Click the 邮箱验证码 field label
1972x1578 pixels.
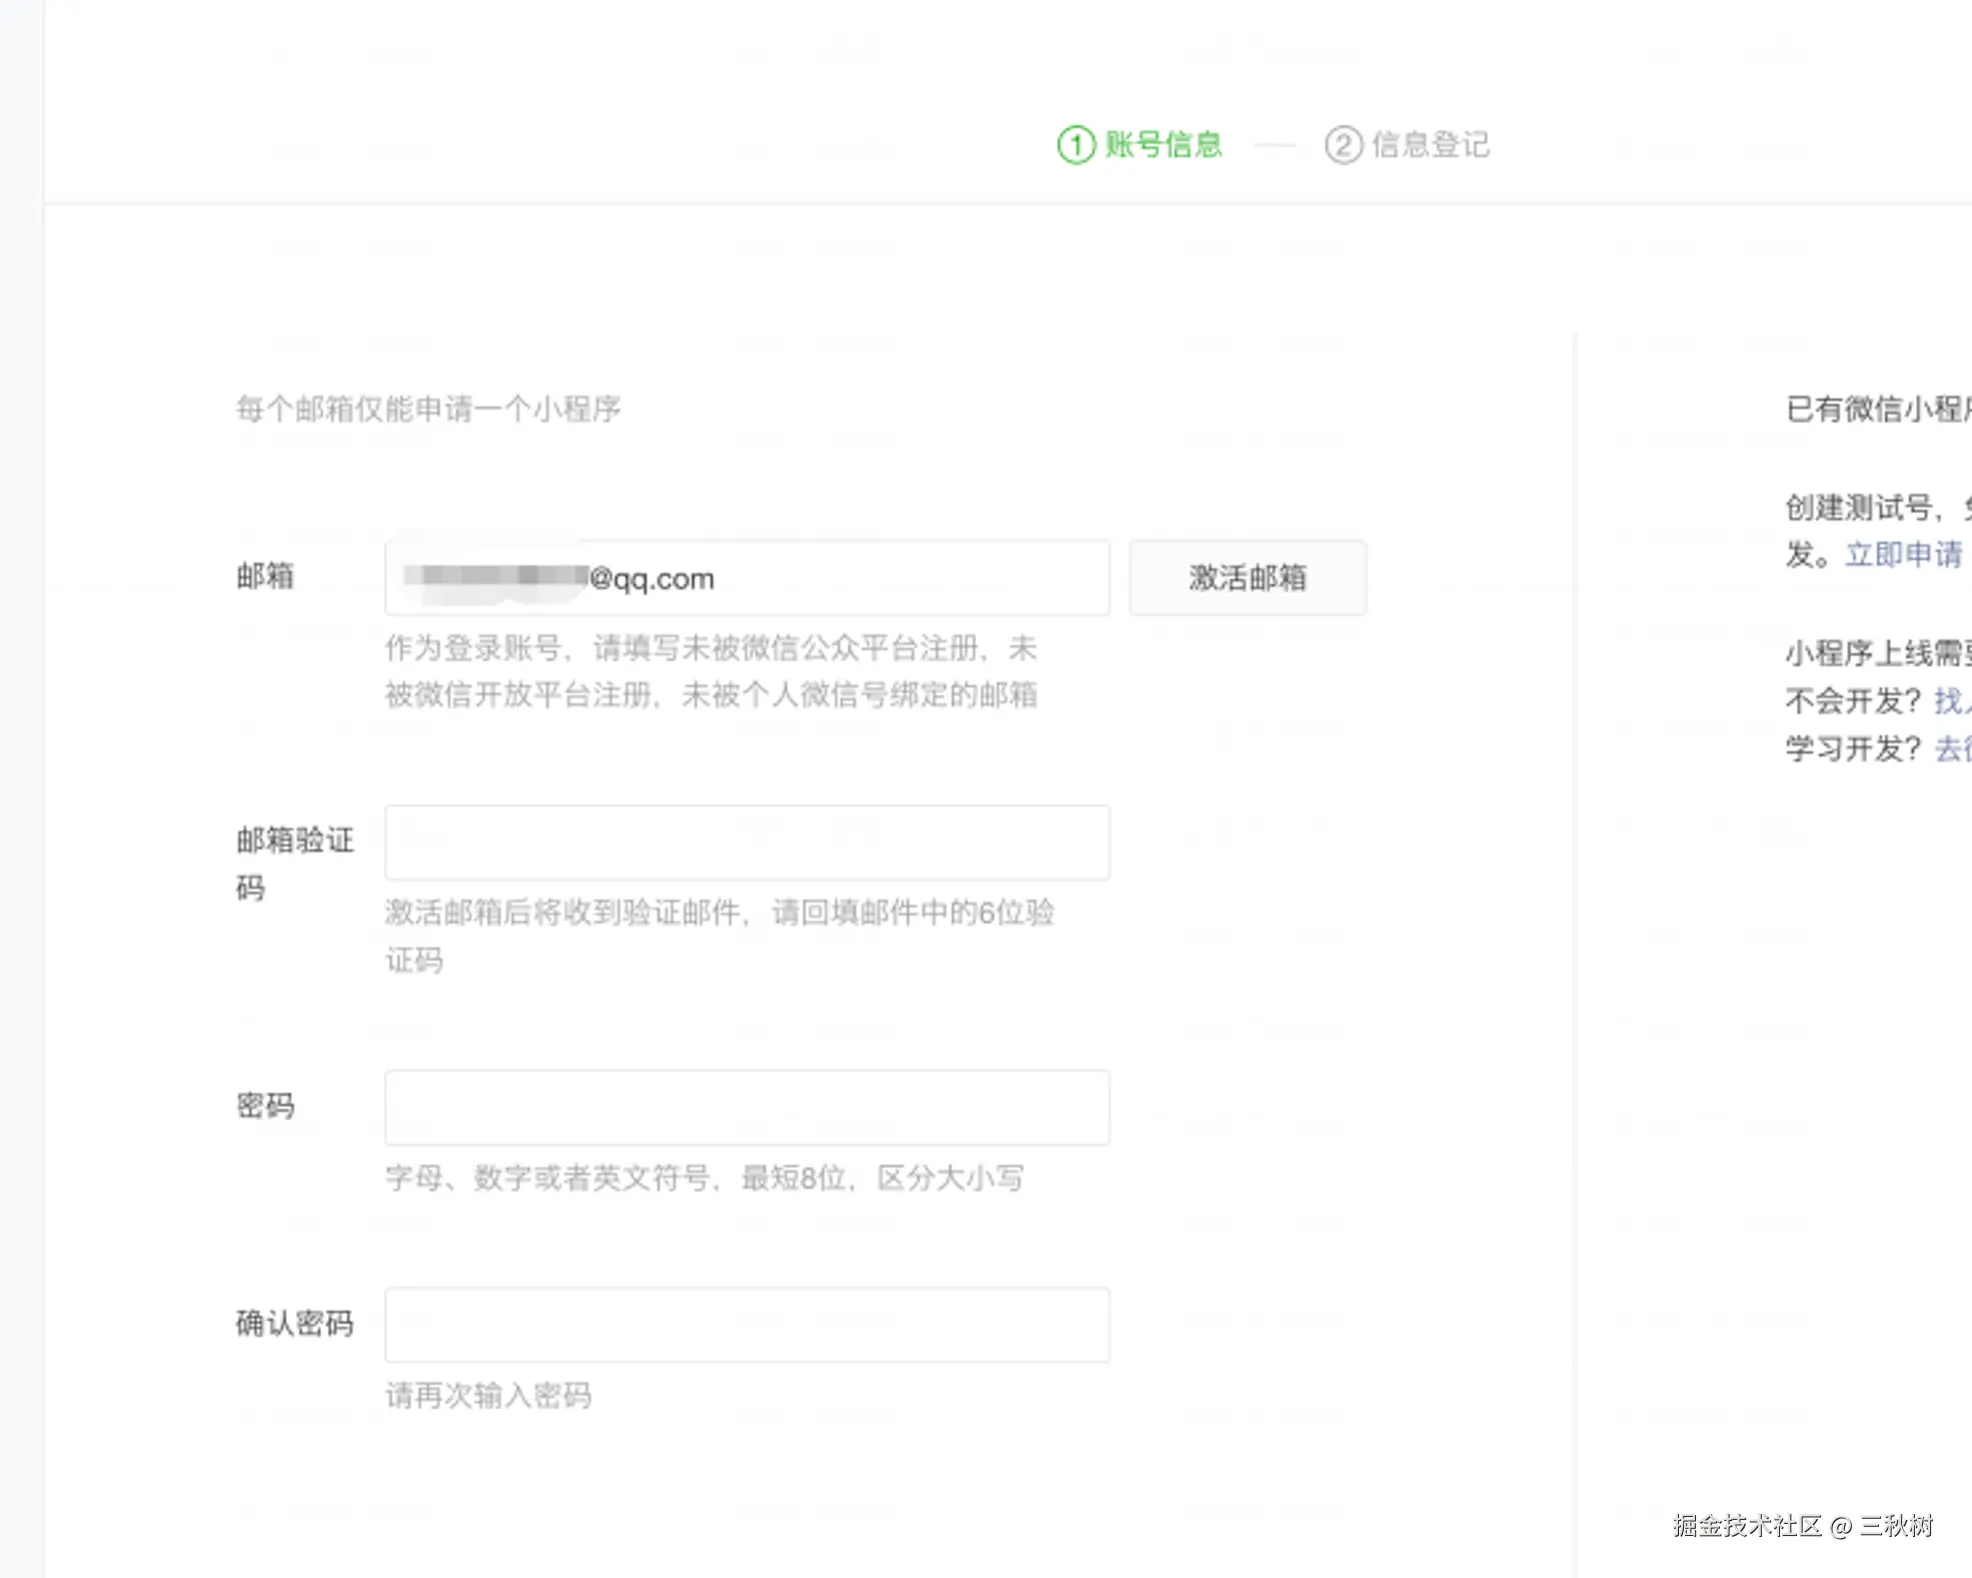pyautogui.click(x=294, y=841)
